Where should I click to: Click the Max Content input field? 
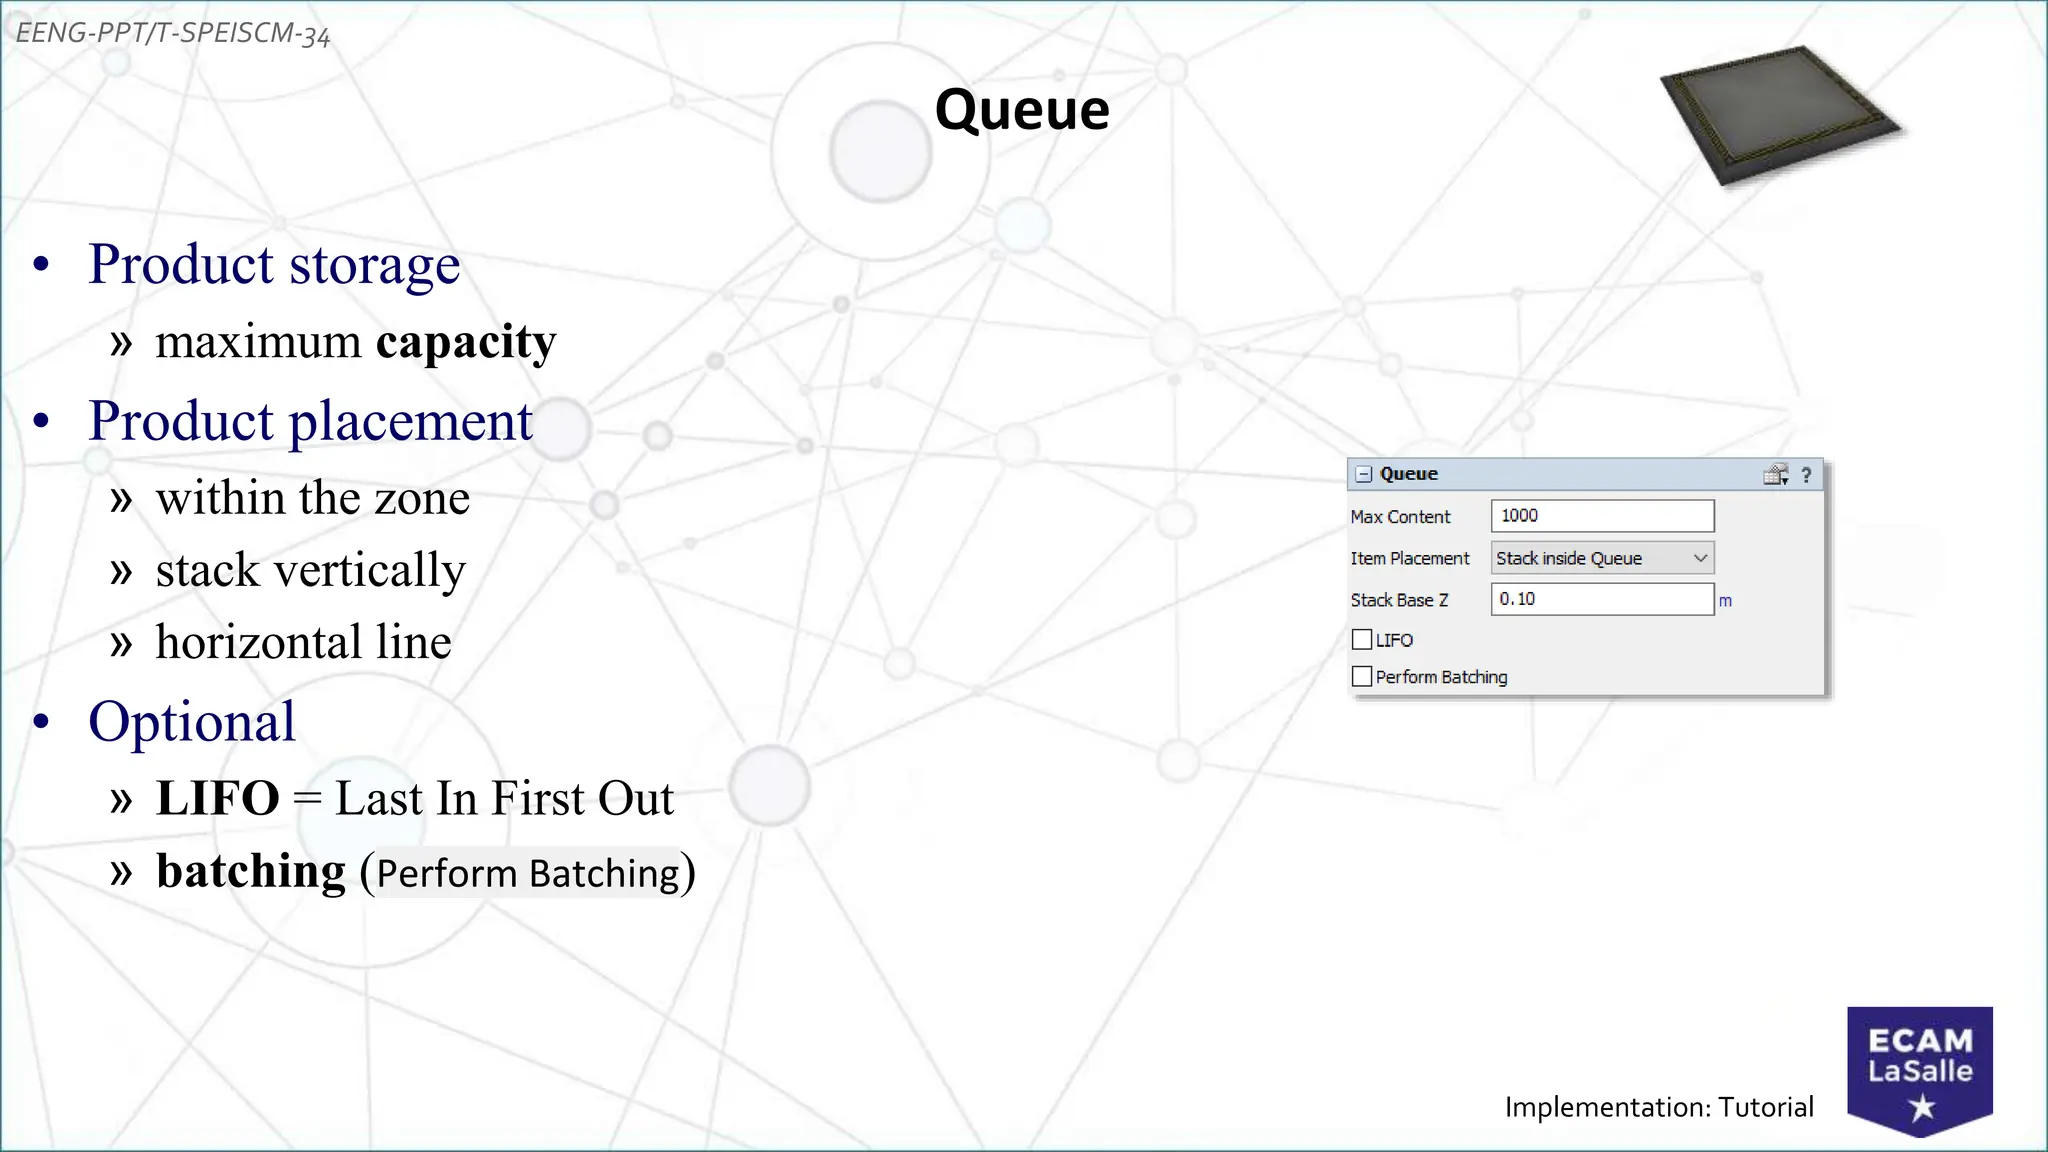pyautogui.click(x=1602, y=516)
